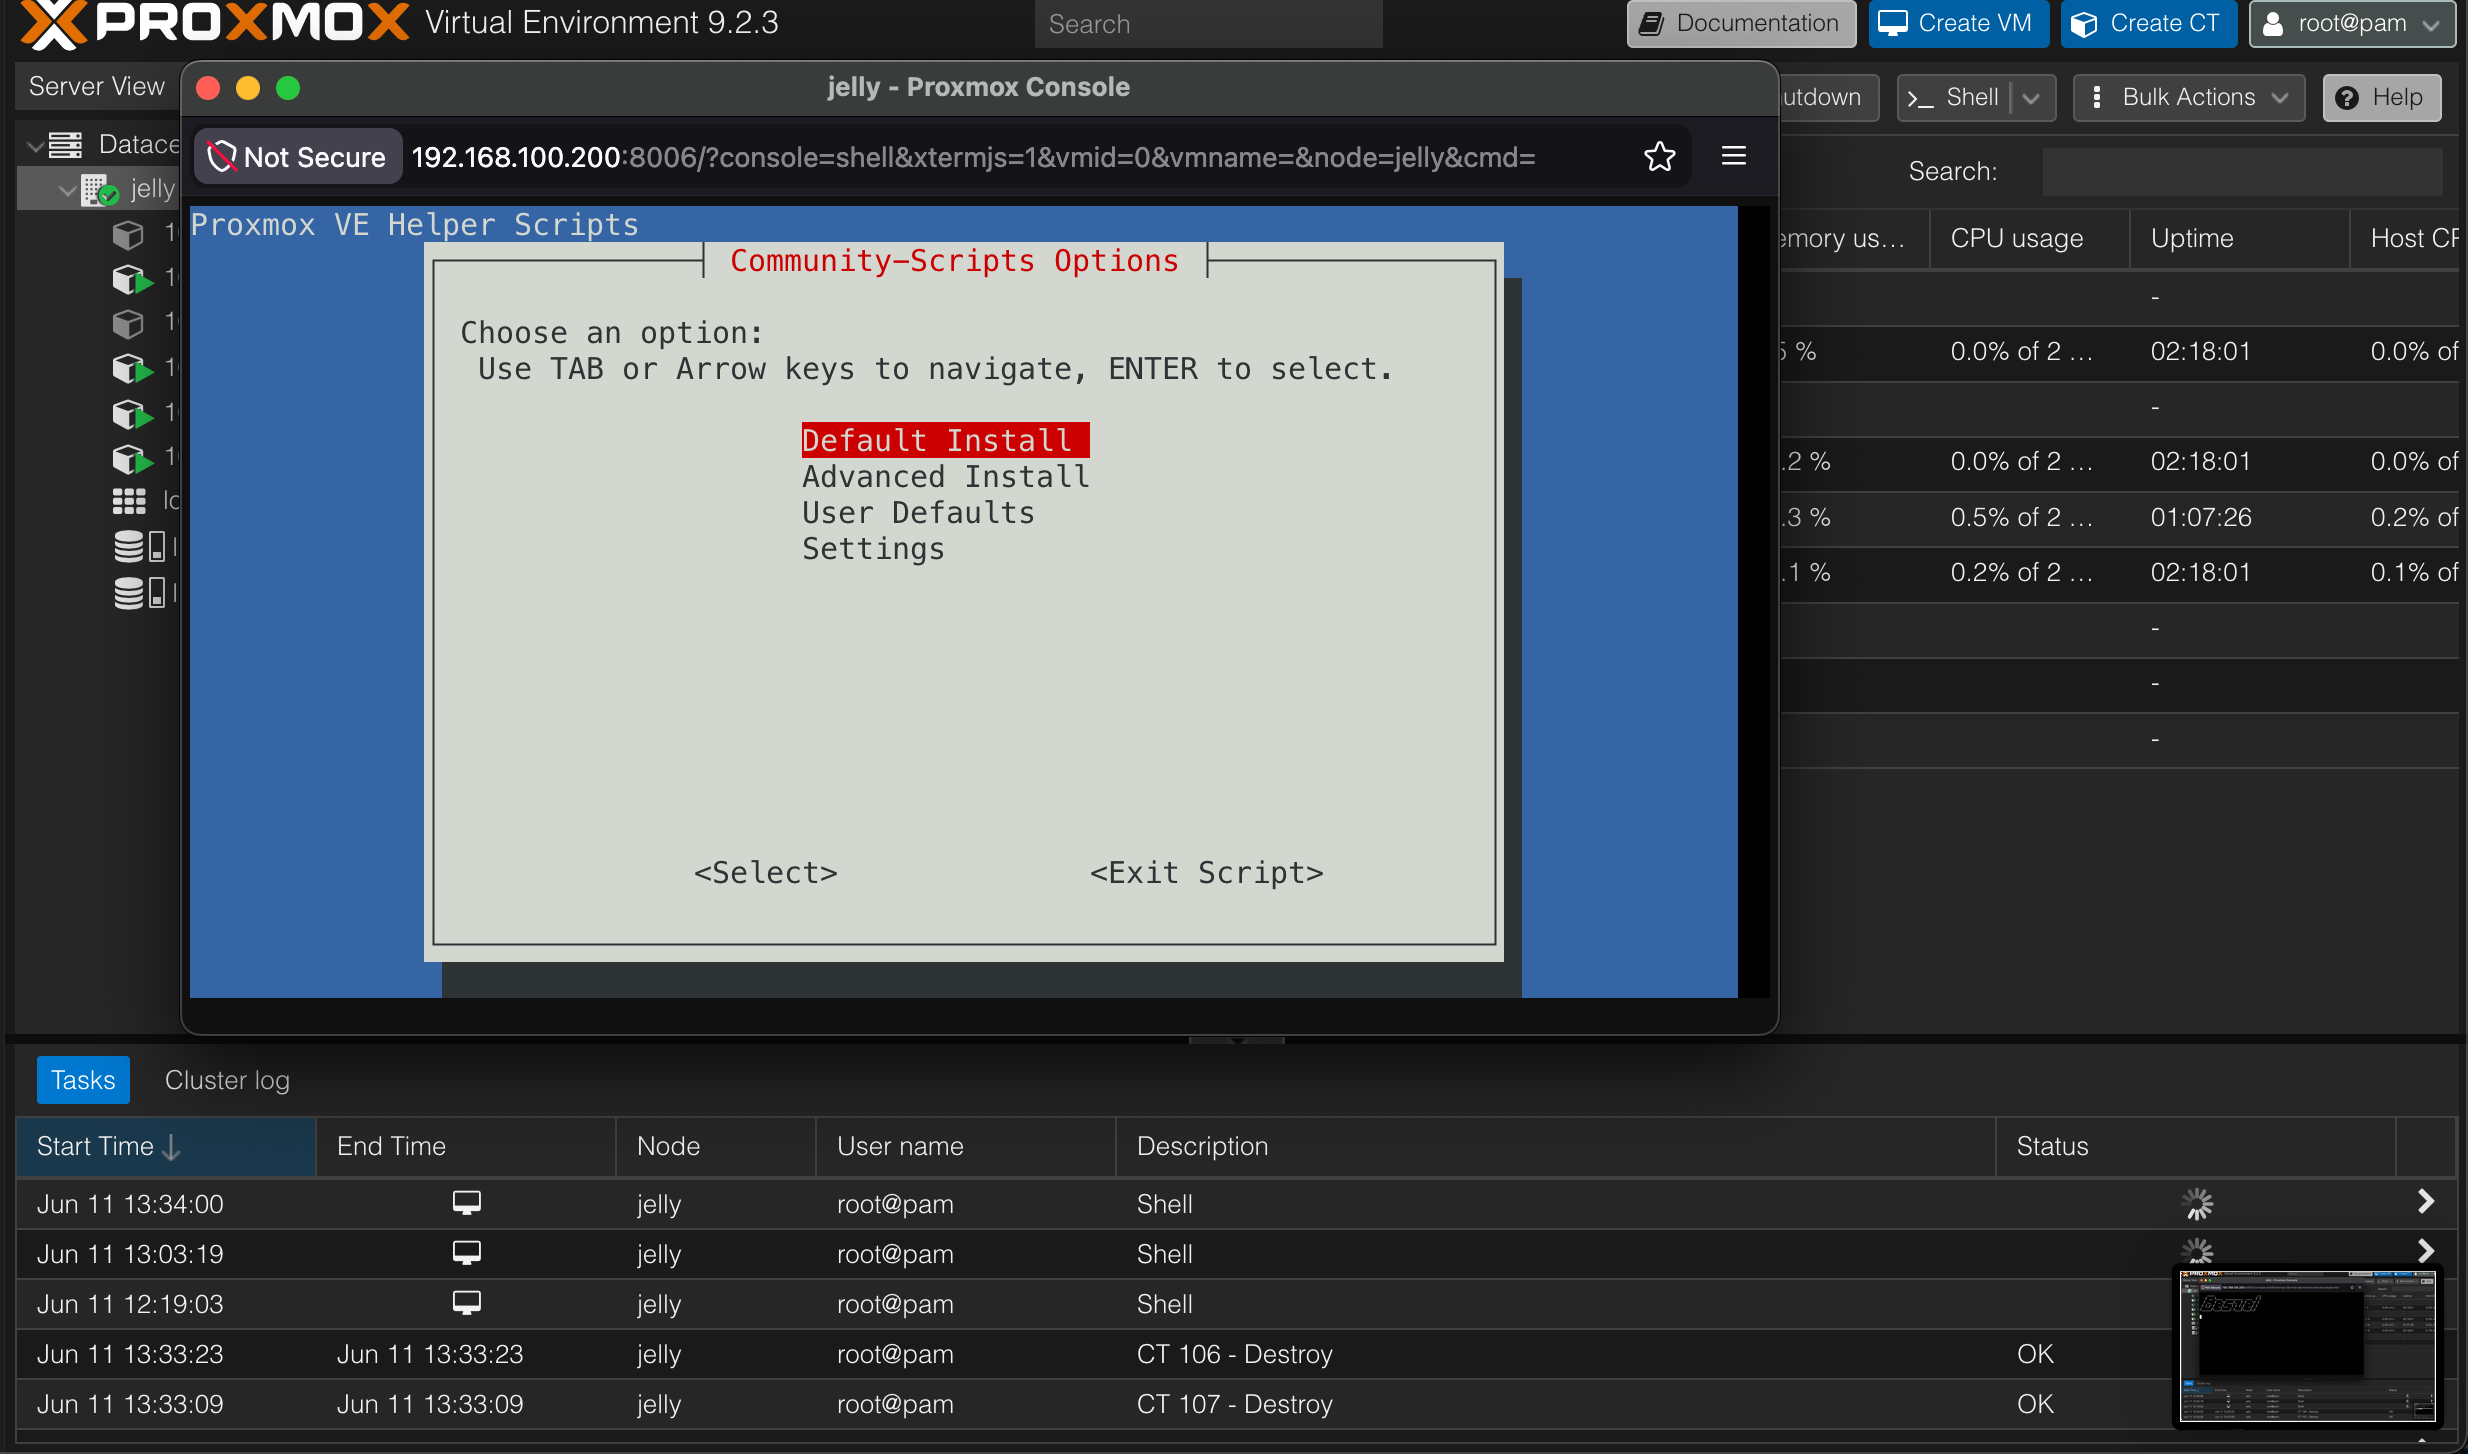The height and width of the screenshot is (1454, 2468).
Task: Click the screenshot thumbnail preview
Action: 2308,1346
